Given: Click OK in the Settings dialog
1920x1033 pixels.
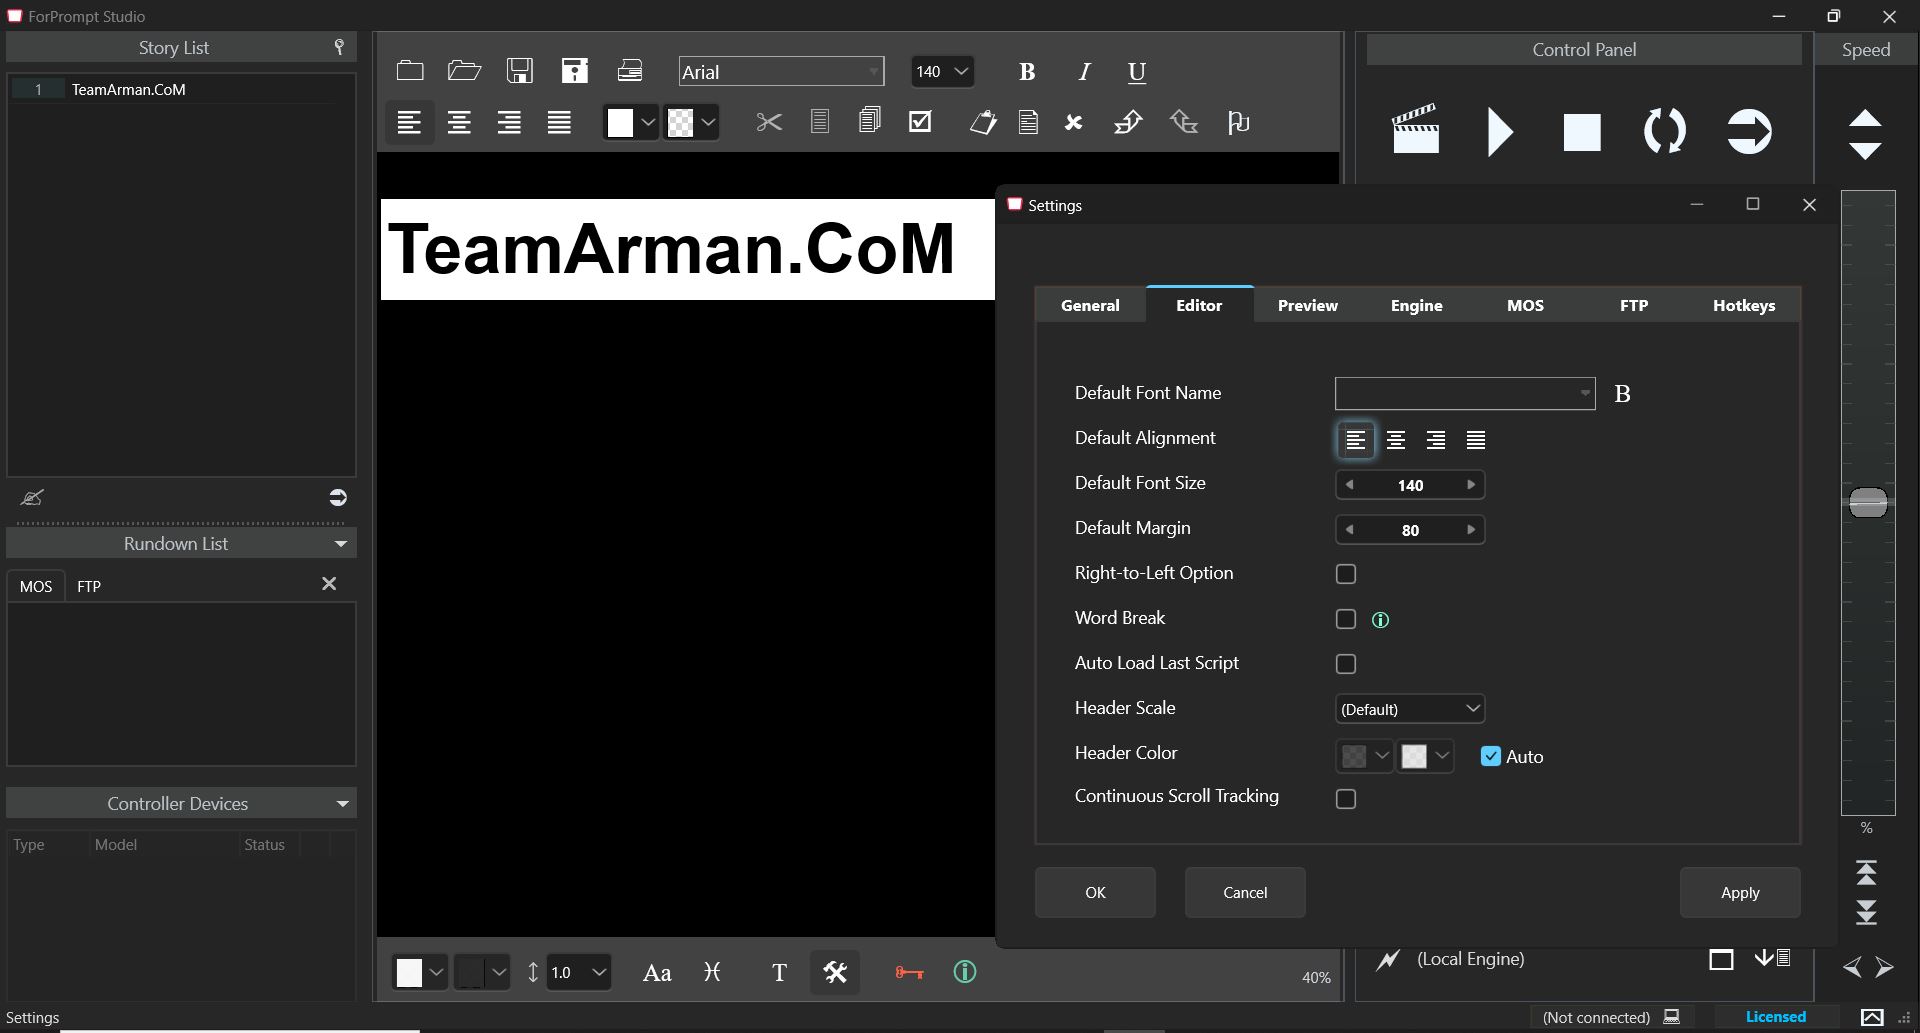Looking at the screenshot, I should 1095,892.
